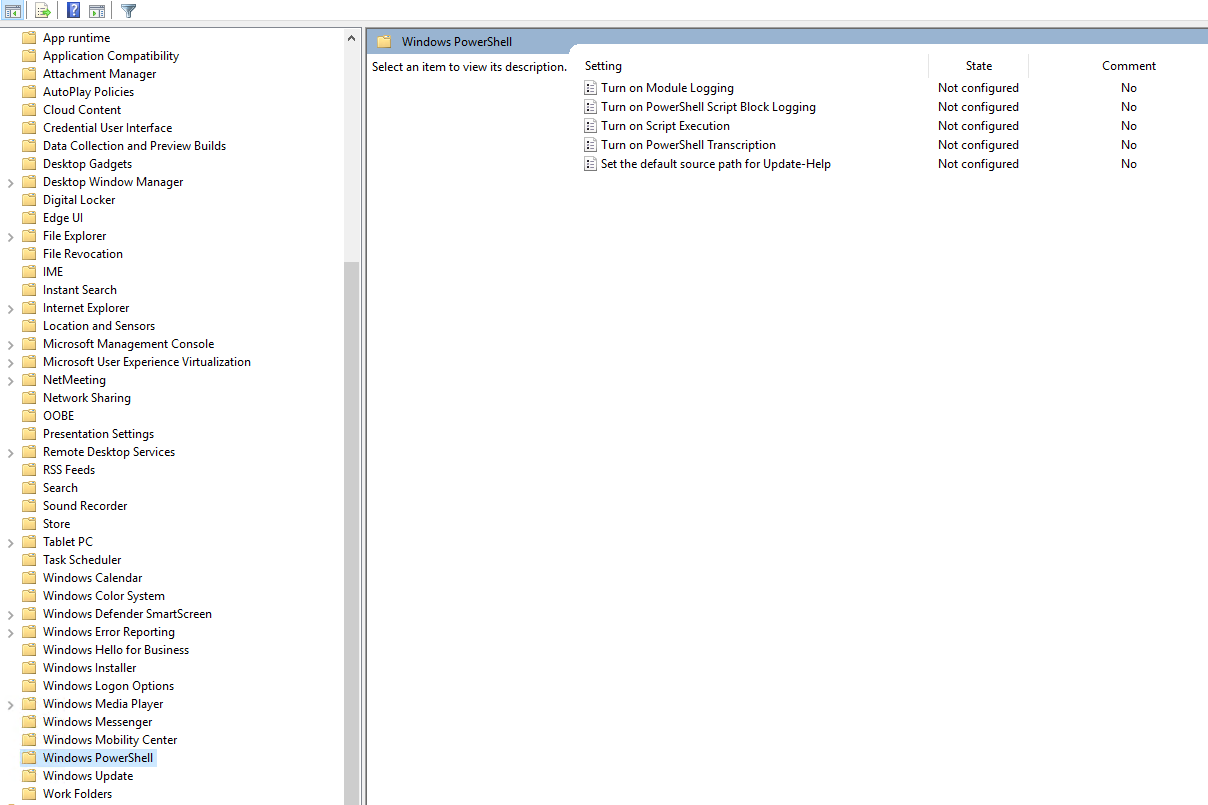Click the tree pane scroll up arrow

(351, 38)
